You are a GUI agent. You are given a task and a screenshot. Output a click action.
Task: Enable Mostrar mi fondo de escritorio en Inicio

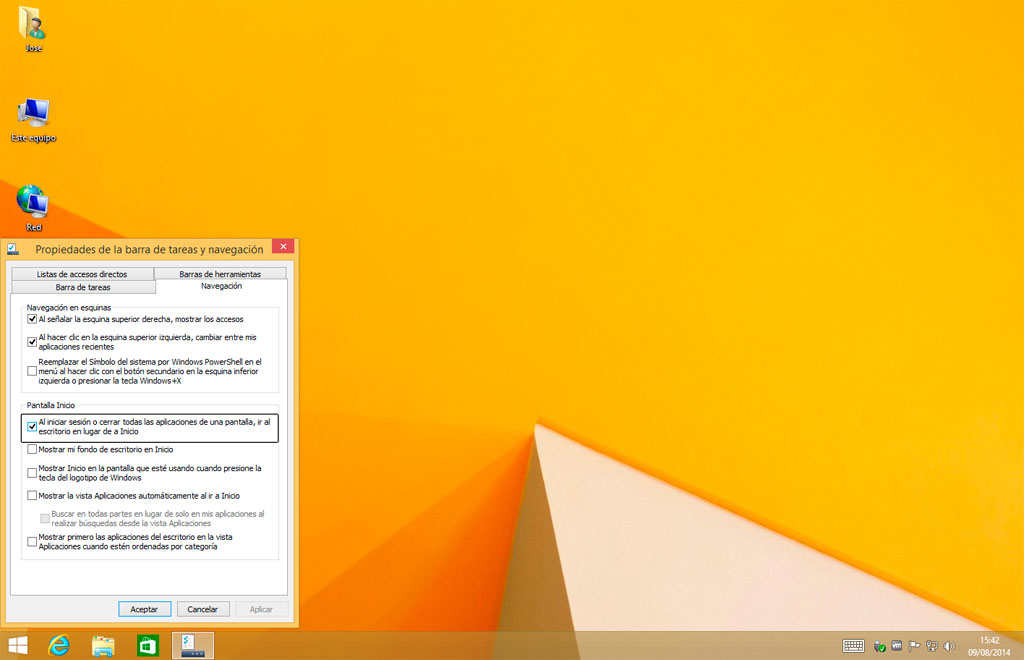click(33, 449)
